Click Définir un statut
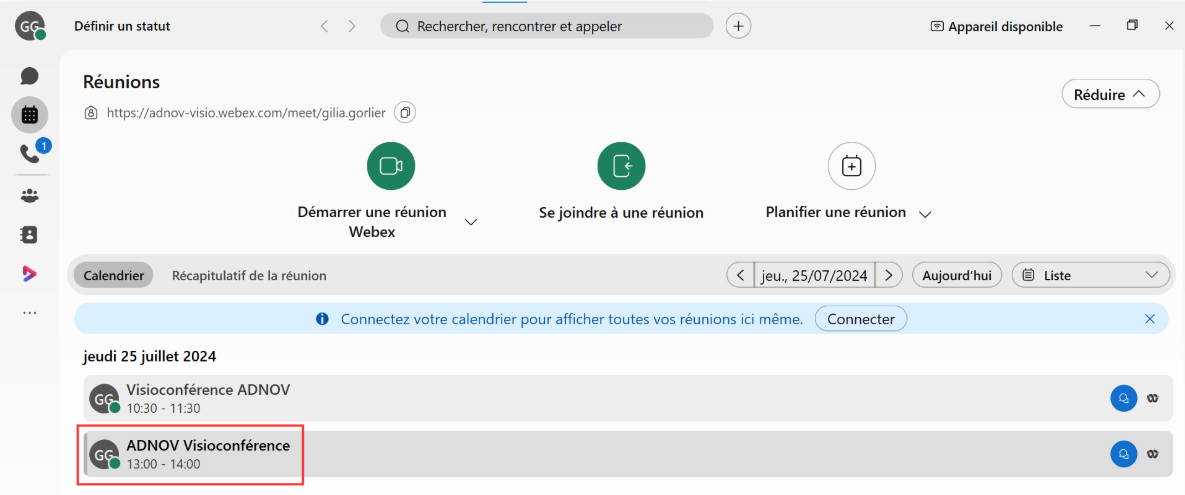Screen dimensions: 1185x495 coord(122,26)
